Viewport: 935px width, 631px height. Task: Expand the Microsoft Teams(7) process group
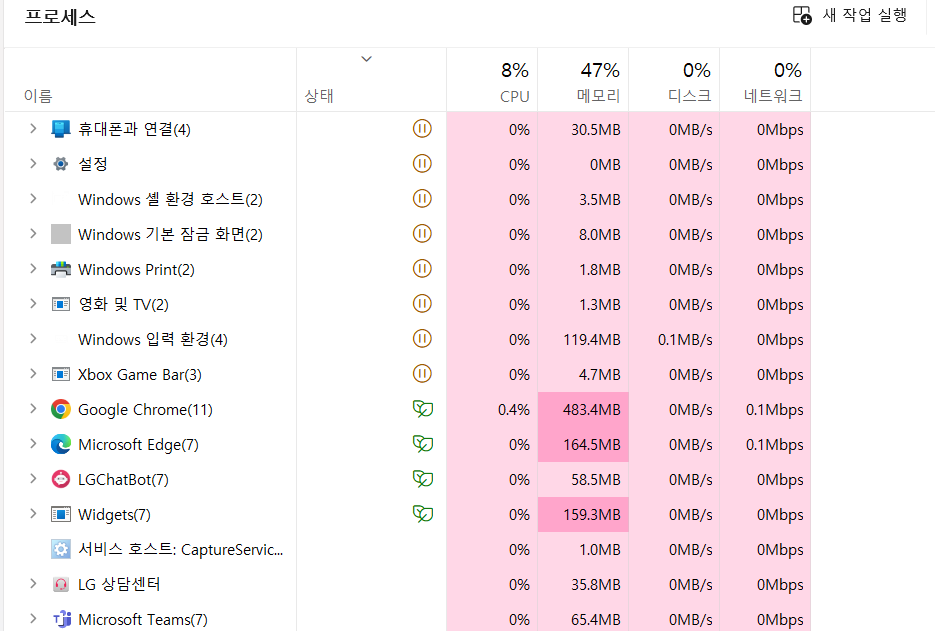(33, 619)
